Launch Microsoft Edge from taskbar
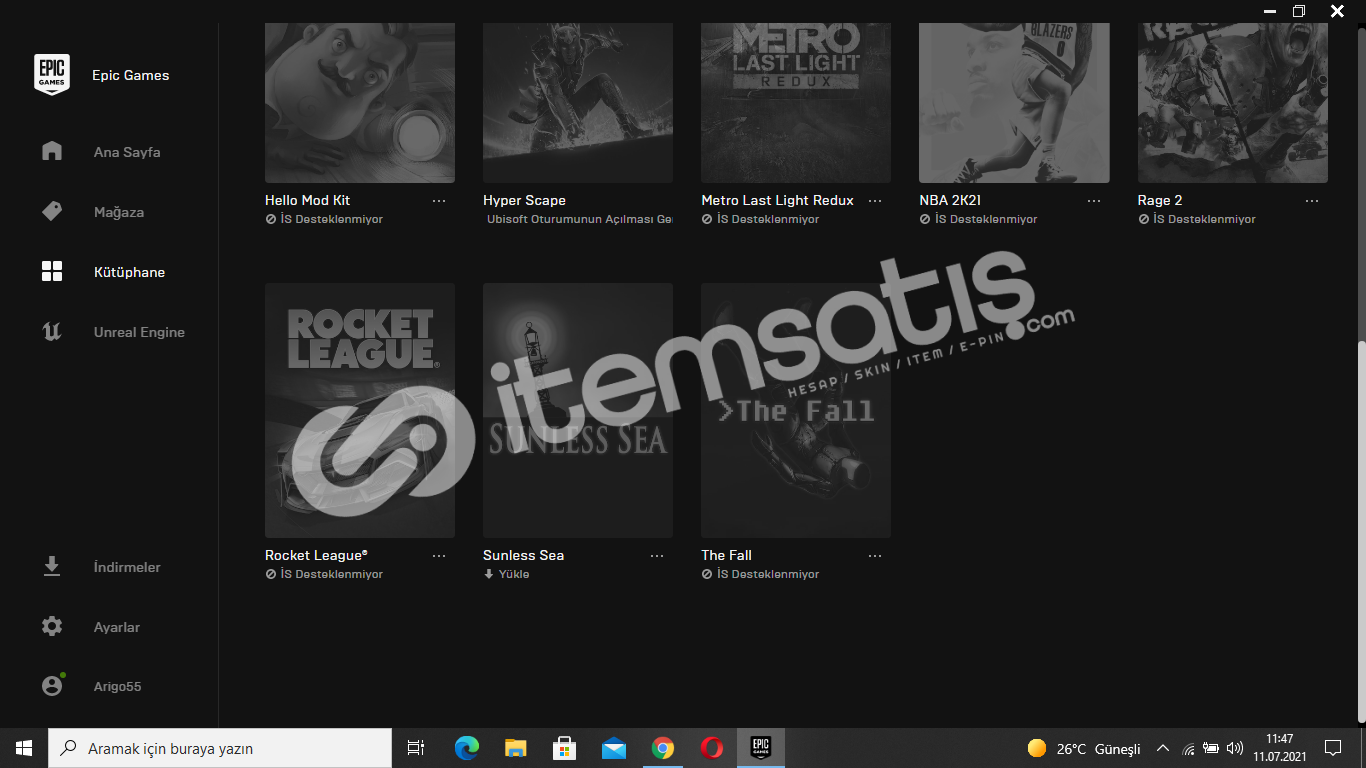 466,748
